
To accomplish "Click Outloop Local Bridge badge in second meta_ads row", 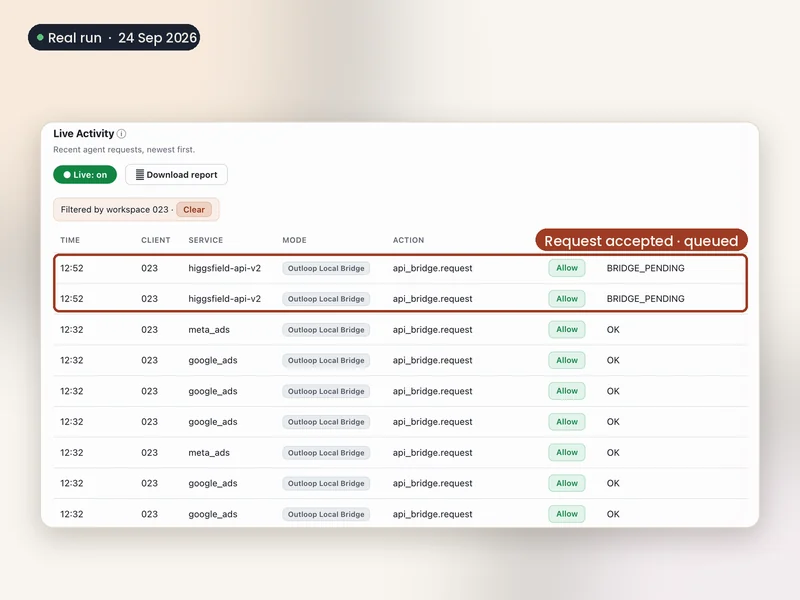I will (x=326, y=453).
